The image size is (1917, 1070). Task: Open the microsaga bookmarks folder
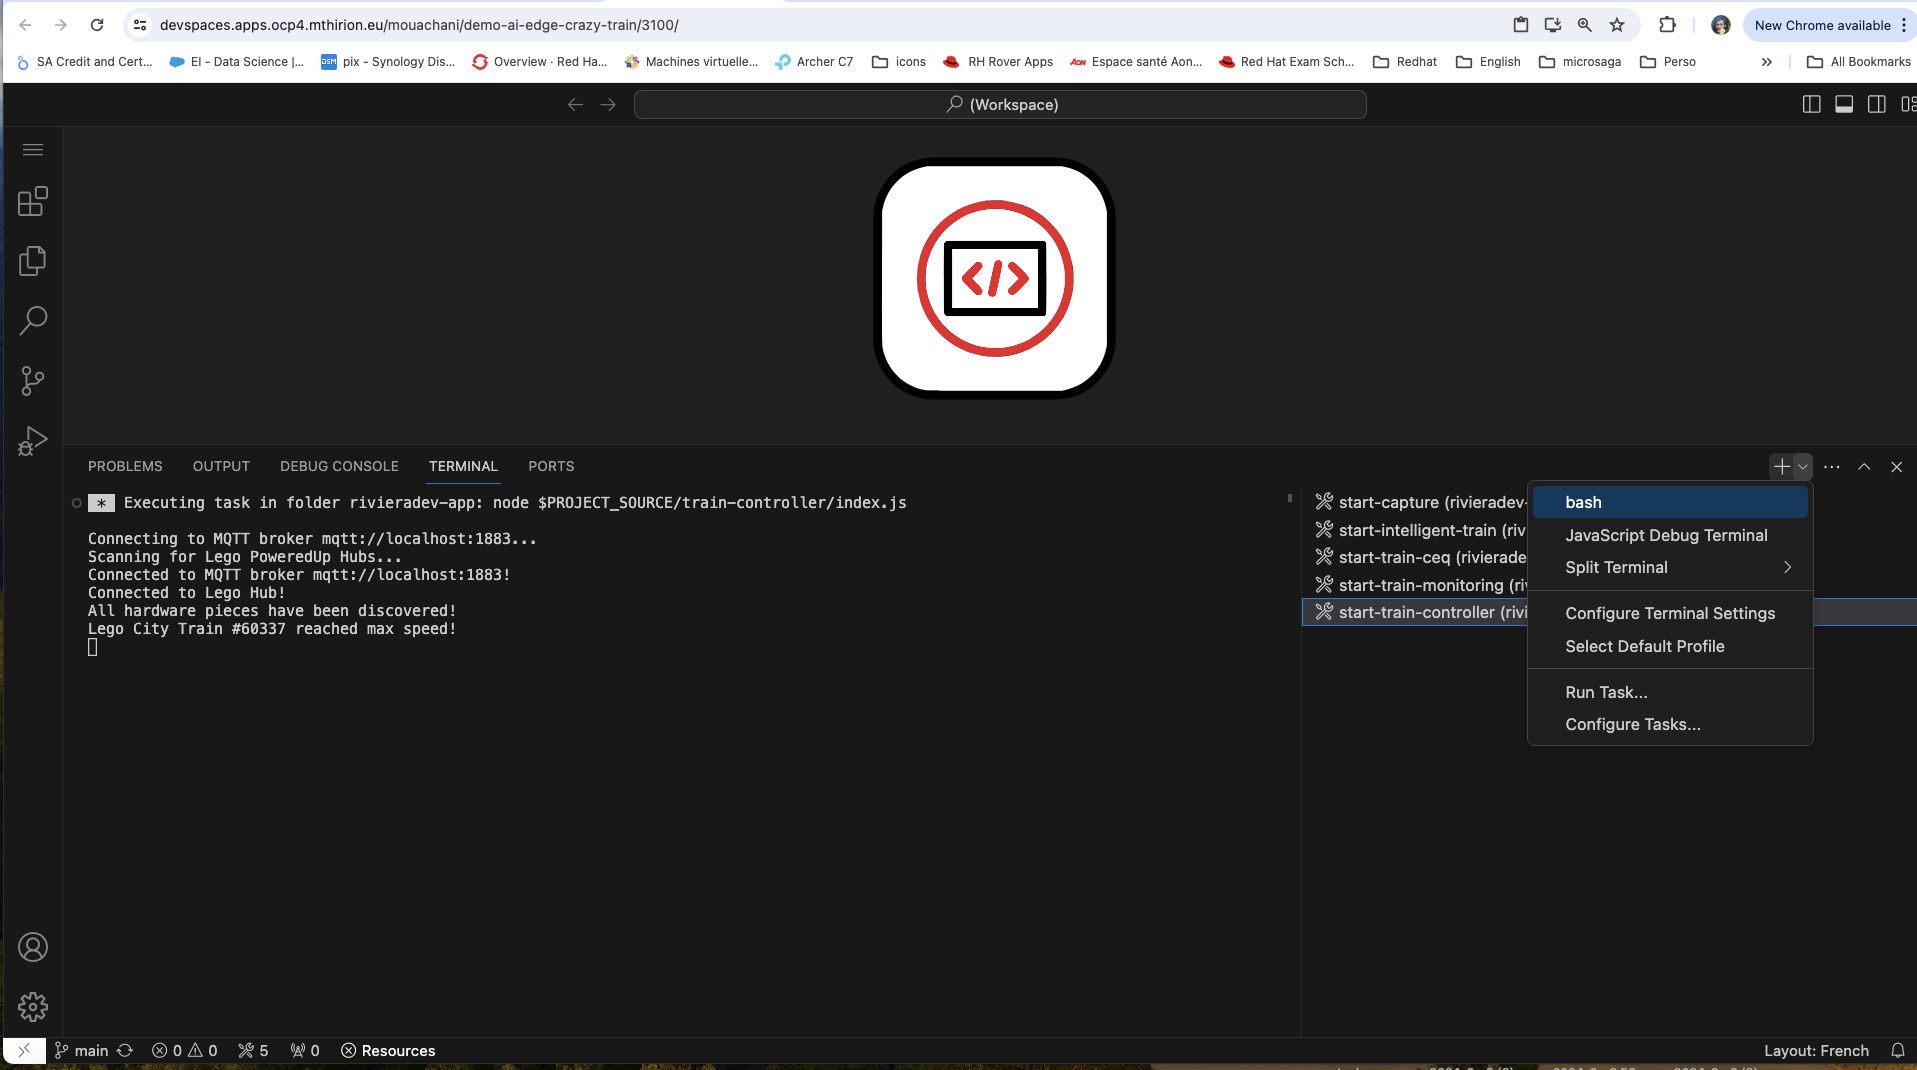[1580, 62]
